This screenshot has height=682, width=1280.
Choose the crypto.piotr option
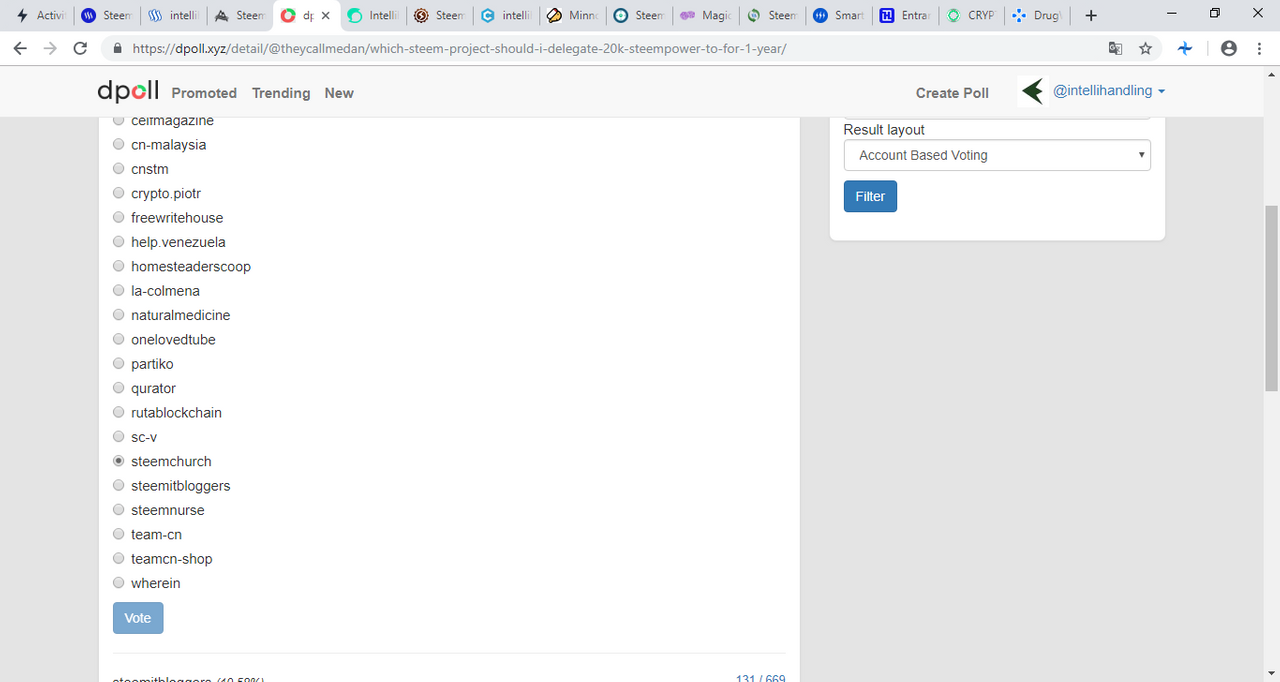[119, 193]
